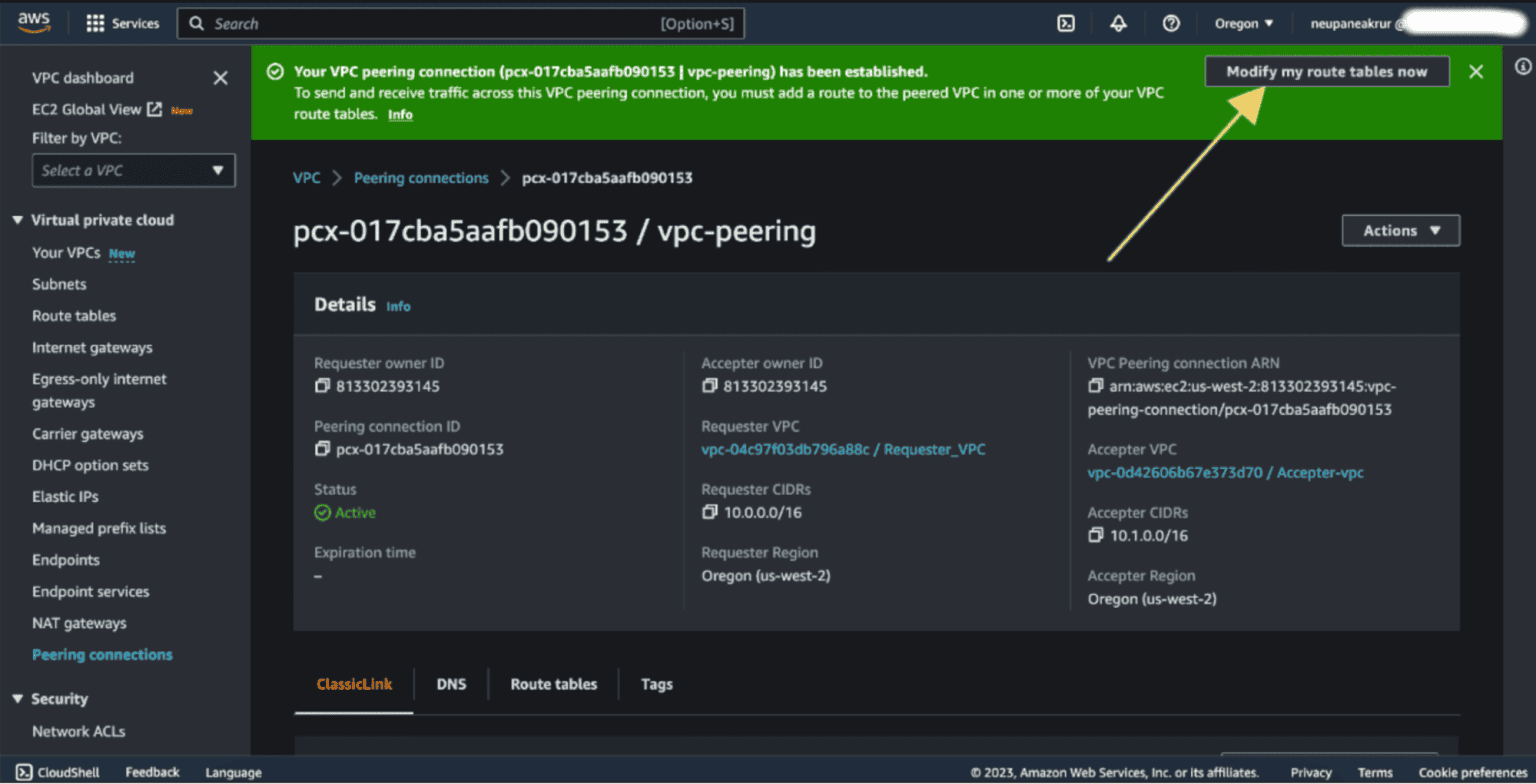Open the help question mark menu
This screenshot has height=784, width=1536.
1171,23
